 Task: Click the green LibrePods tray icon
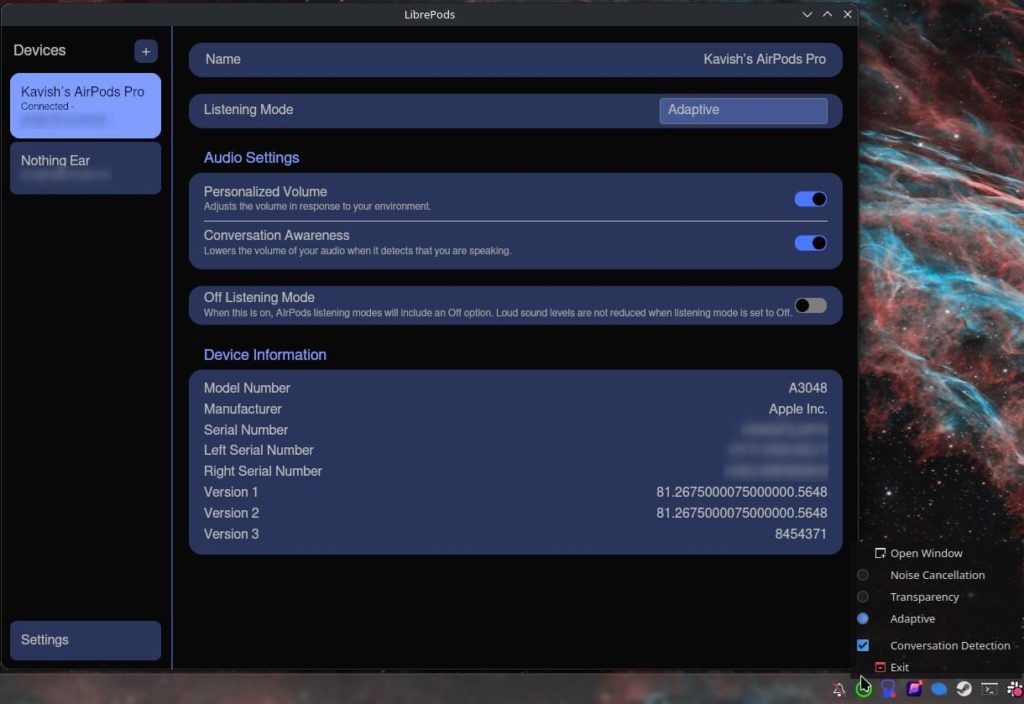[863, 688]
